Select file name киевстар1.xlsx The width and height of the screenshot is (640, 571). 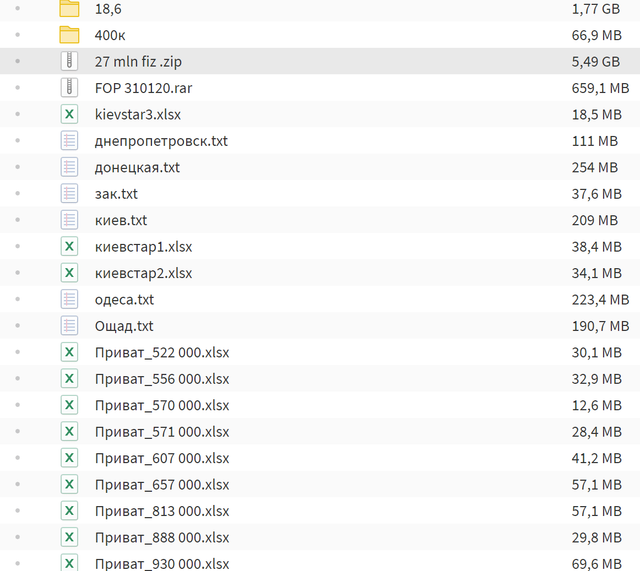pos(143,247)
